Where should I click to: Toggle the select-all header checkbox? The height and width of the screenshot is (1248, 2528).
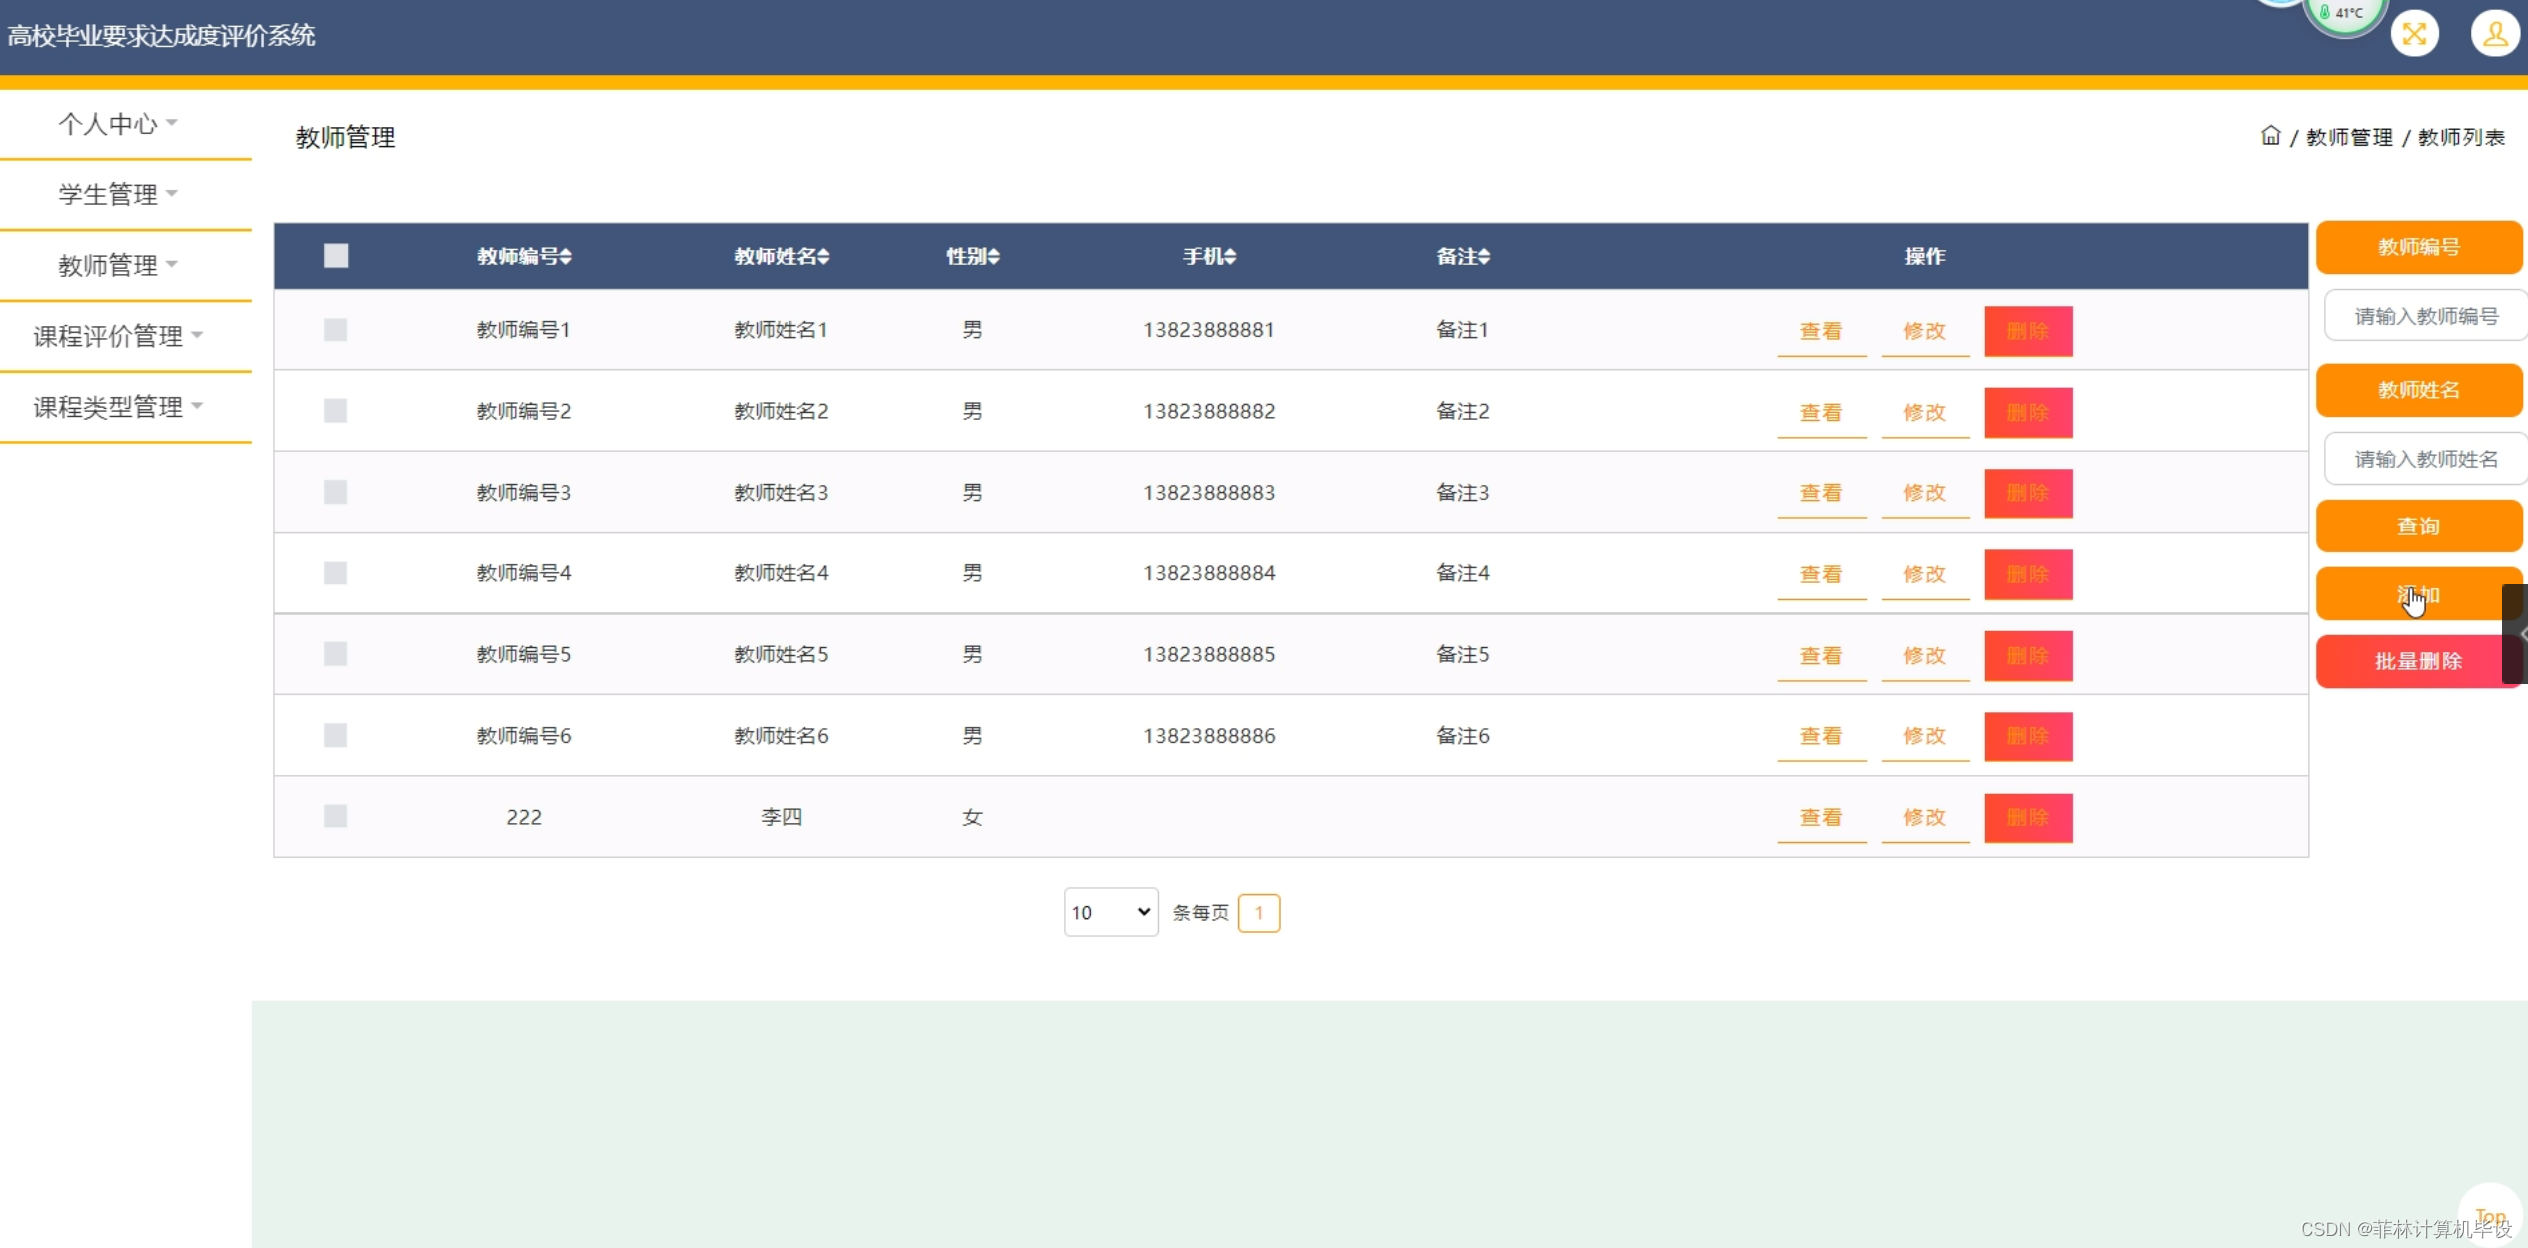[x=336, y=256]
